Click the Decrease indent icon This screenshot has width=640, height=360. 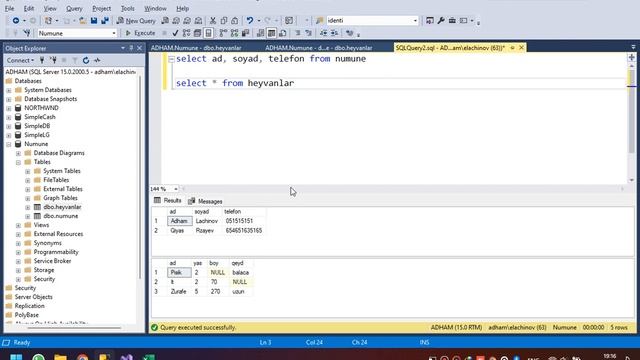tap(323, 33)
